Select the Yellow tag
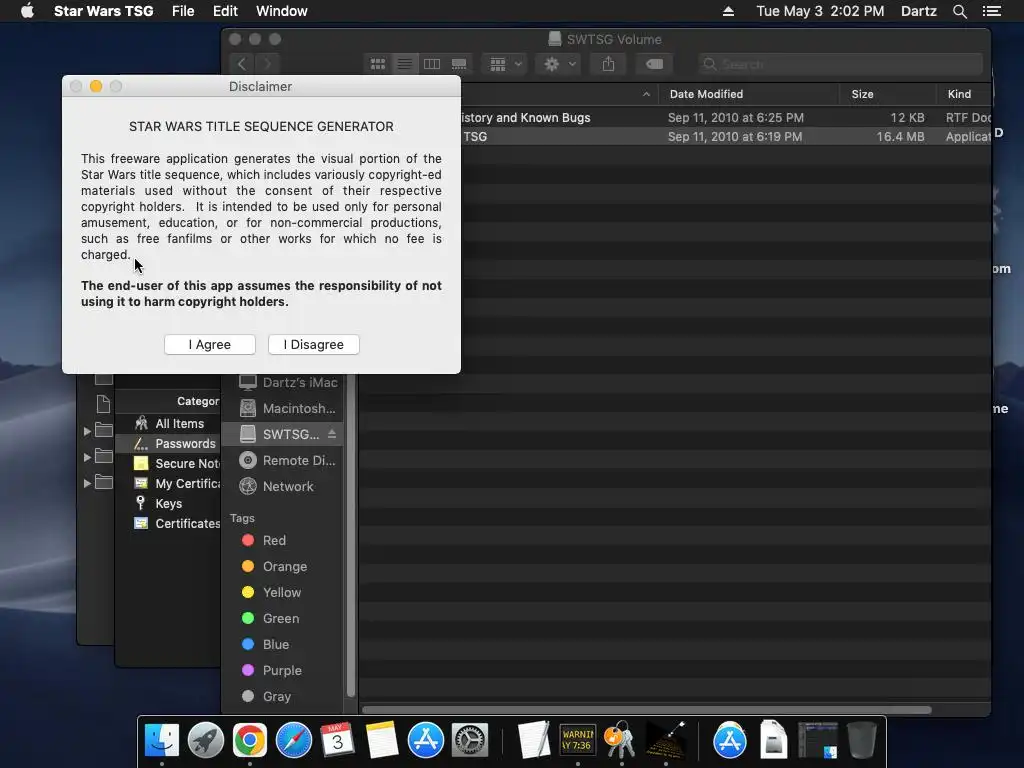Viewport: 1024px width, 768px height. (284, 592)
